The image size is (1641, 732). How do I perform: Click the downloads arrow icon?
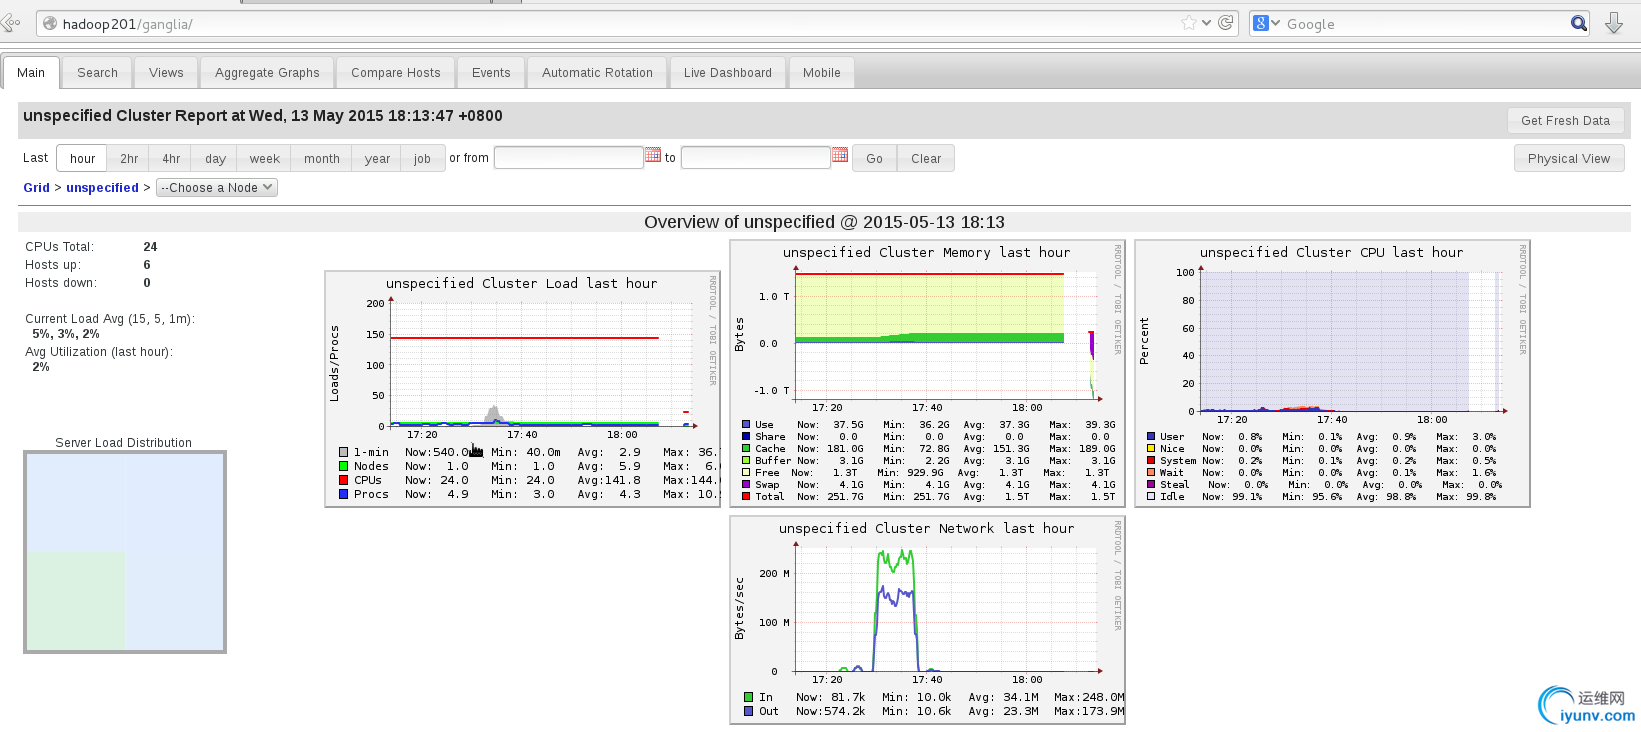[1614, 23]
